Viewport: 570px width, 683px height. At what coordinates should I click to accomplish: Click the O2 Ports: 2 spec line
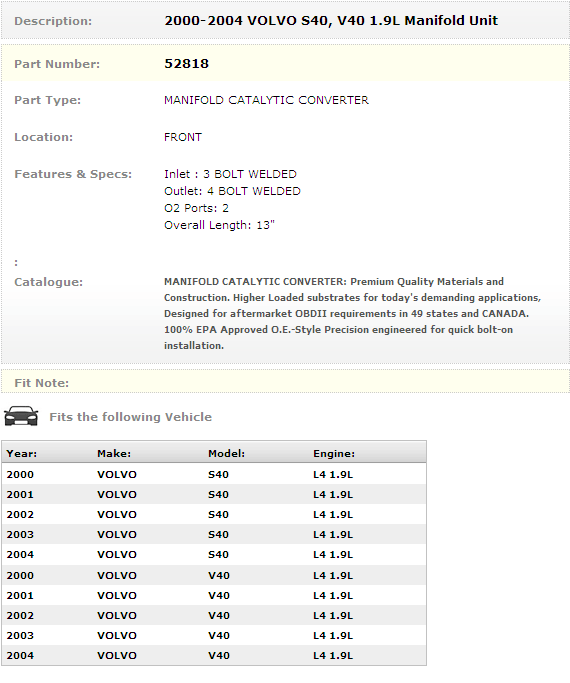(x=196, y=208)
